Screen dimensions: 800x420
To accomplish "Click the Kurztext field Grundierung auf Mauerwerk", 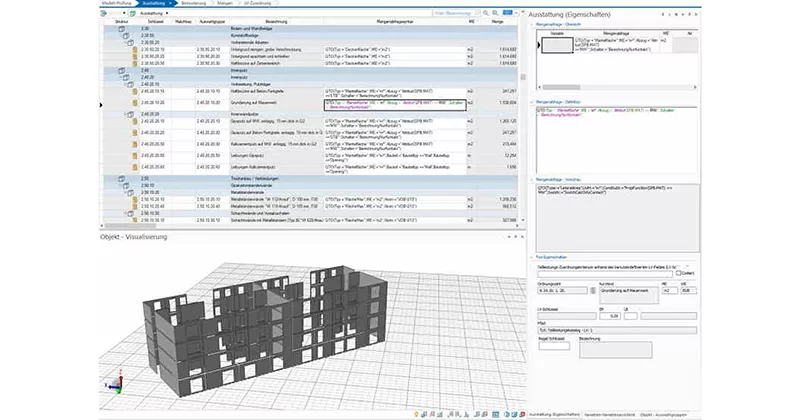I will point(629,295).
